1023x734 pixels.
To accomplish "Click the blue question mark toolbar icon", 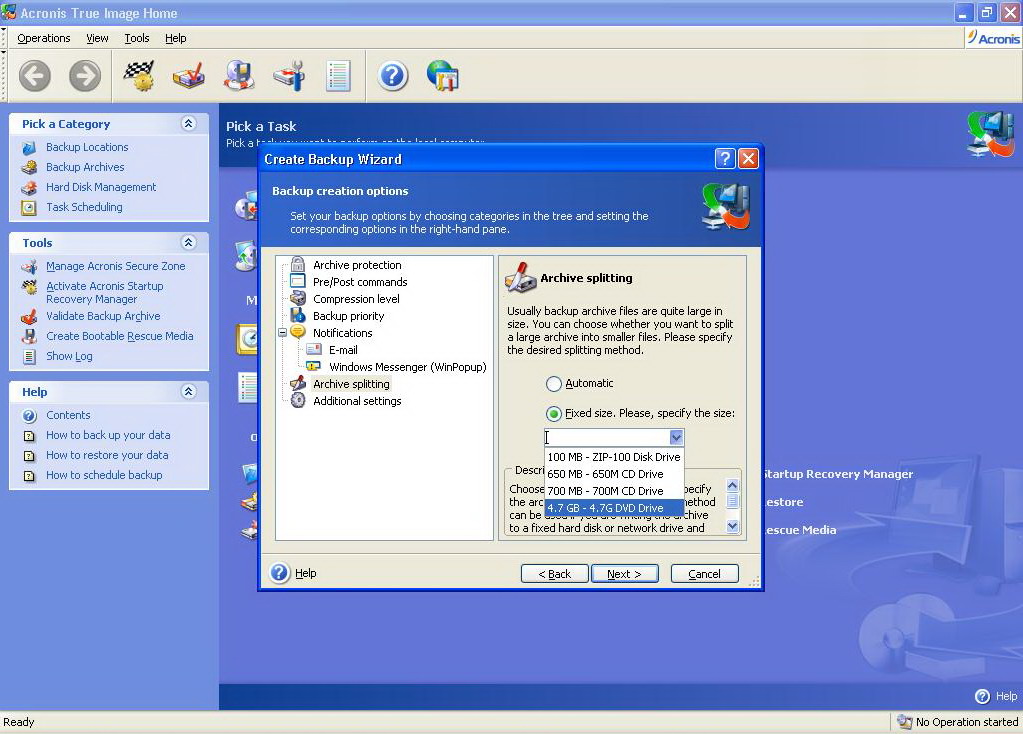I will (393, 76).
